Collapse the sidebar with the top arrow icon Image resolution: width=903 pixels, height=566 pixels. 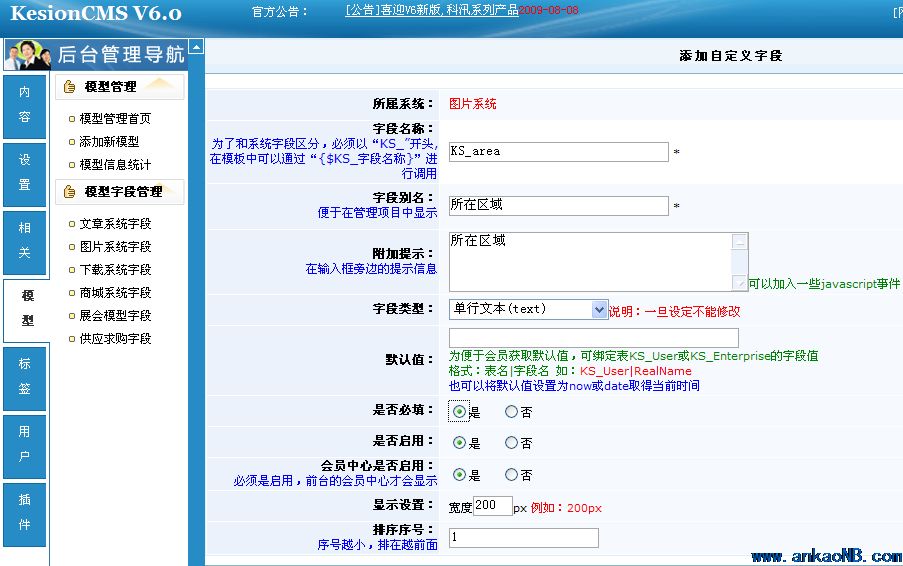click(x=196, y=47)
